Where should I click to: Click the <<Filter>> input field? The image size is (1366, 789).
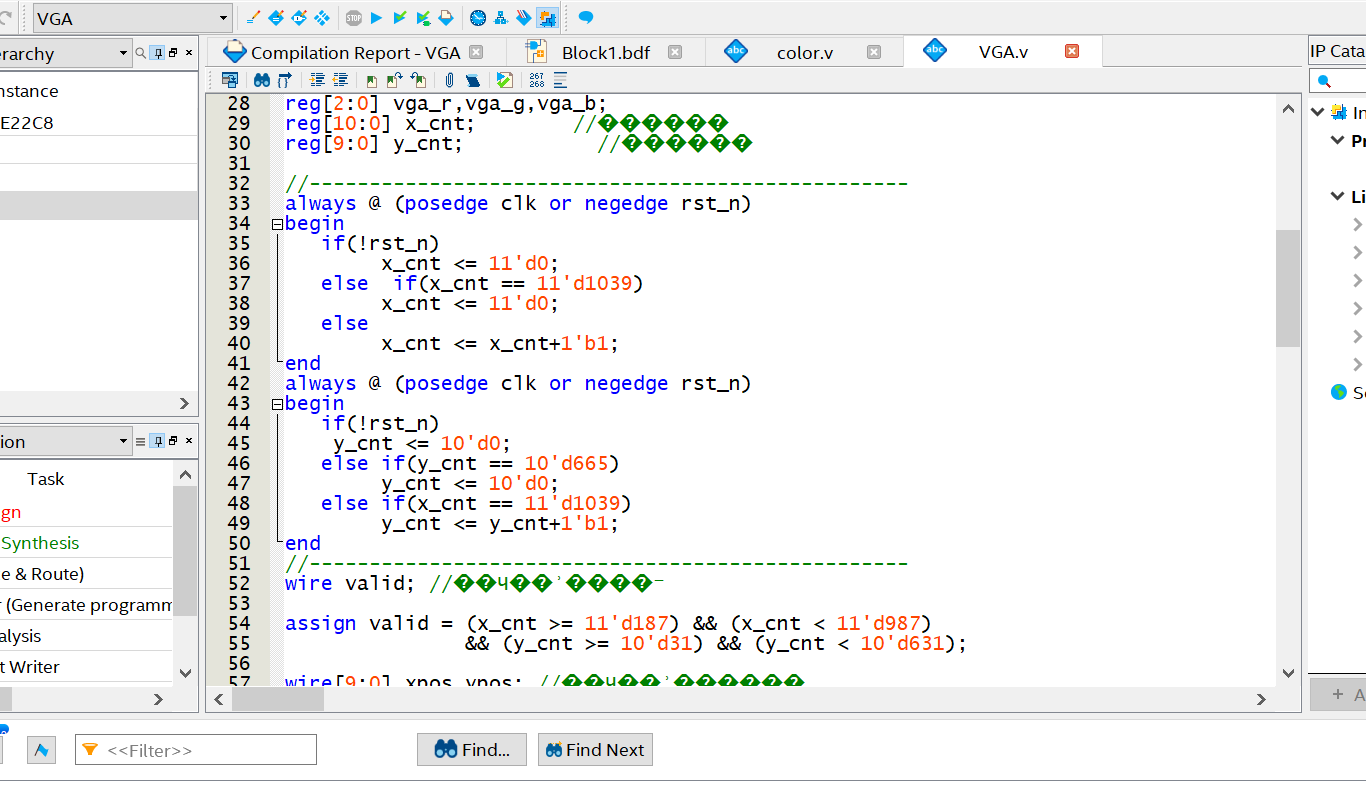coord(196,750)
